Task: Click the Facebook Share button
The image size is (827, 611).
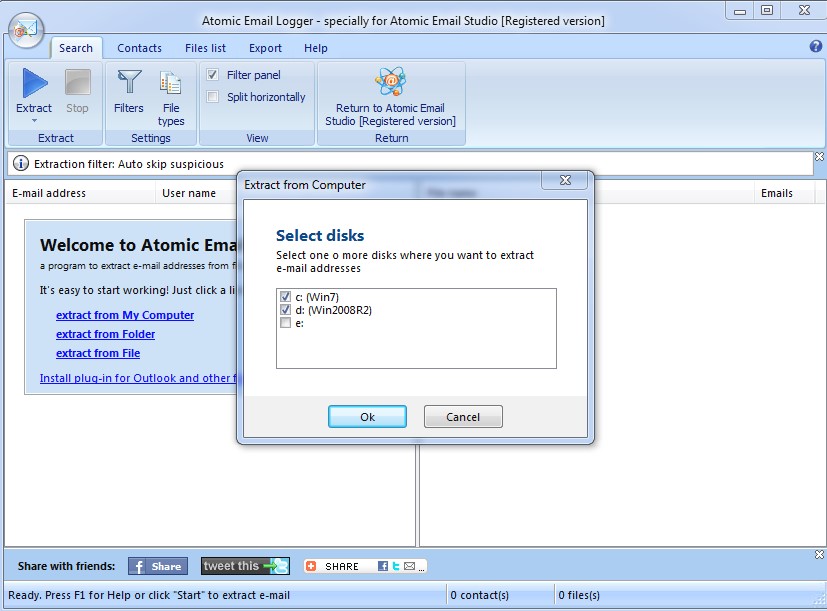Action: [158, 566]
